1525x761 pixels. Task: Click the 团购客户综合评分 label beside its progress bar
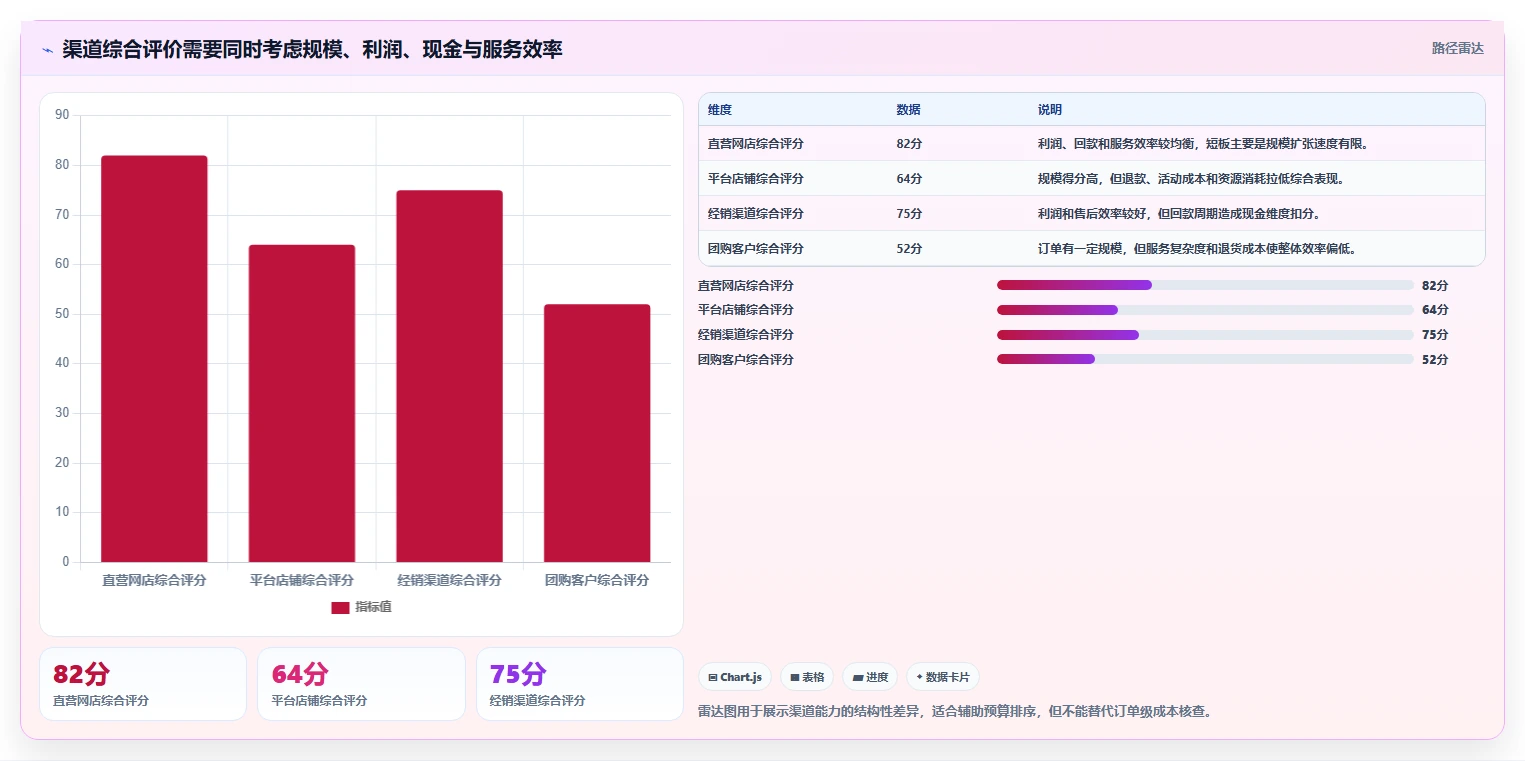tap(746, 359)
